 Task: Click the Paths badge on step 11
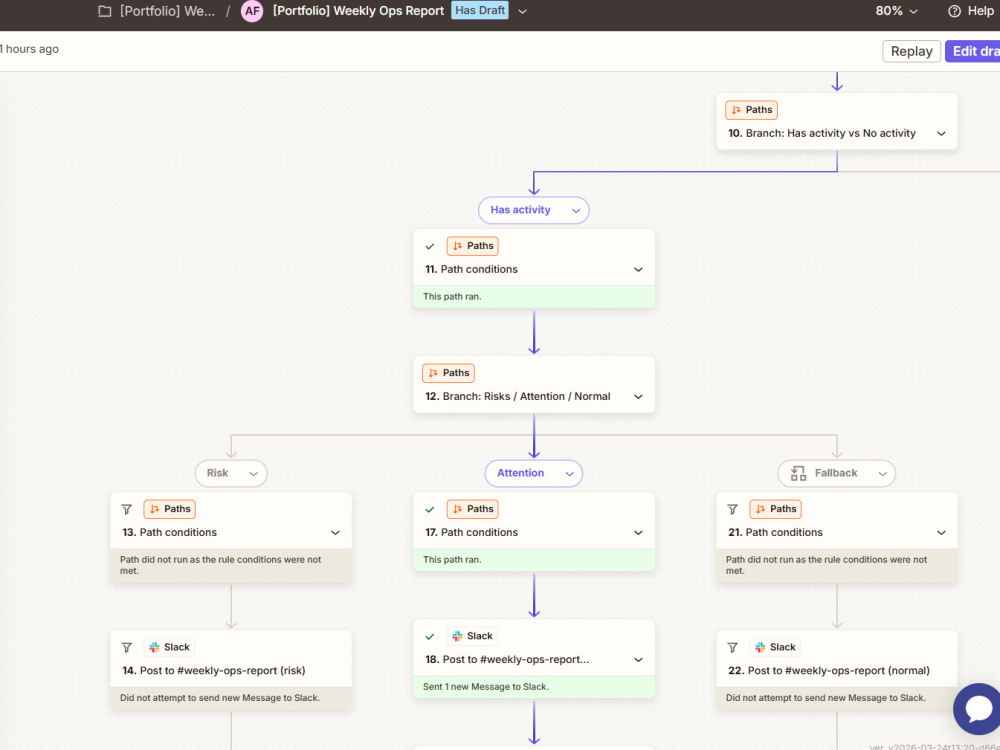pos(473,246)
